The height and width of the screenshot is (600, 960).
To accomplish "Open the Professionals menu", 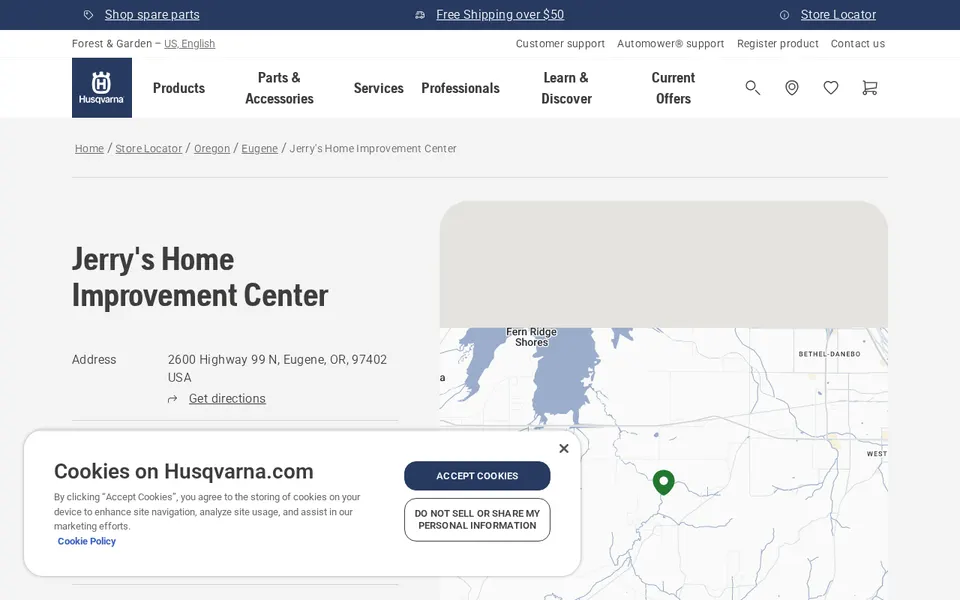I will click(460, 88).
